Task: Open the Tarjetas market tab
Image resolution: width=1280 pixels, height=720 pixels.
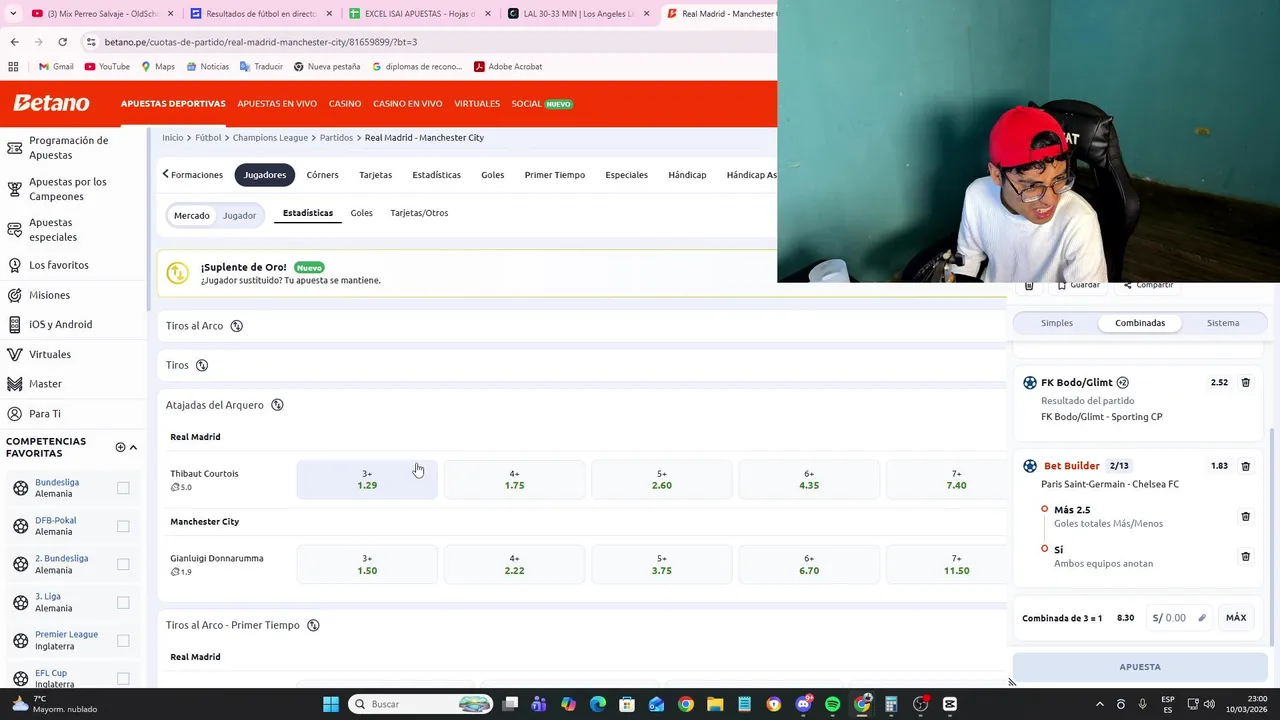Action: click(x=376, y=175)
